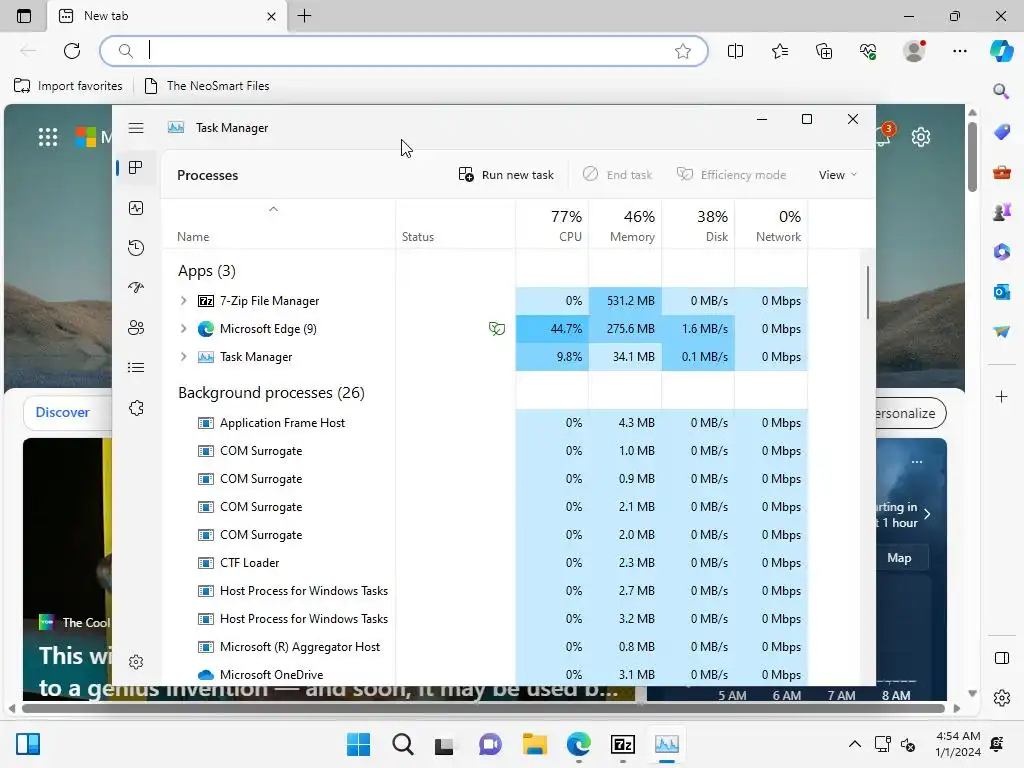Viewport: 1024px width, 768px height.
Task: Open Edge collections icon
Action: pos(824,51)
